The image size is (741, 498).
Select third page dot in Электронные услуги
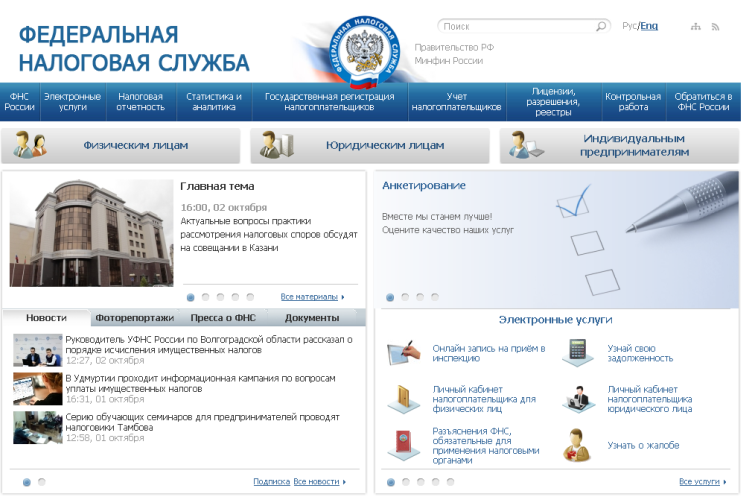(x=421, y=482)
